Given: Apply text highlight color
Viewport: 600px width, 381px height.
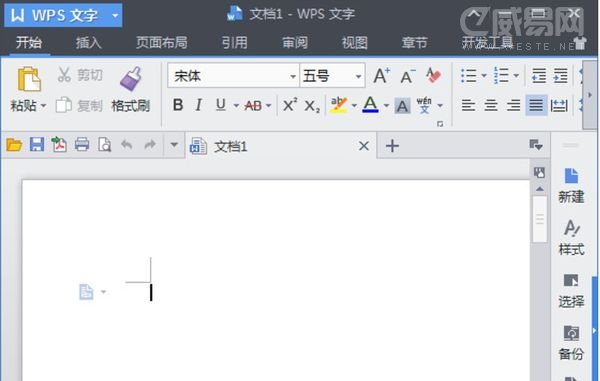Looking at the screenshot, I should (x=339, y=105).
